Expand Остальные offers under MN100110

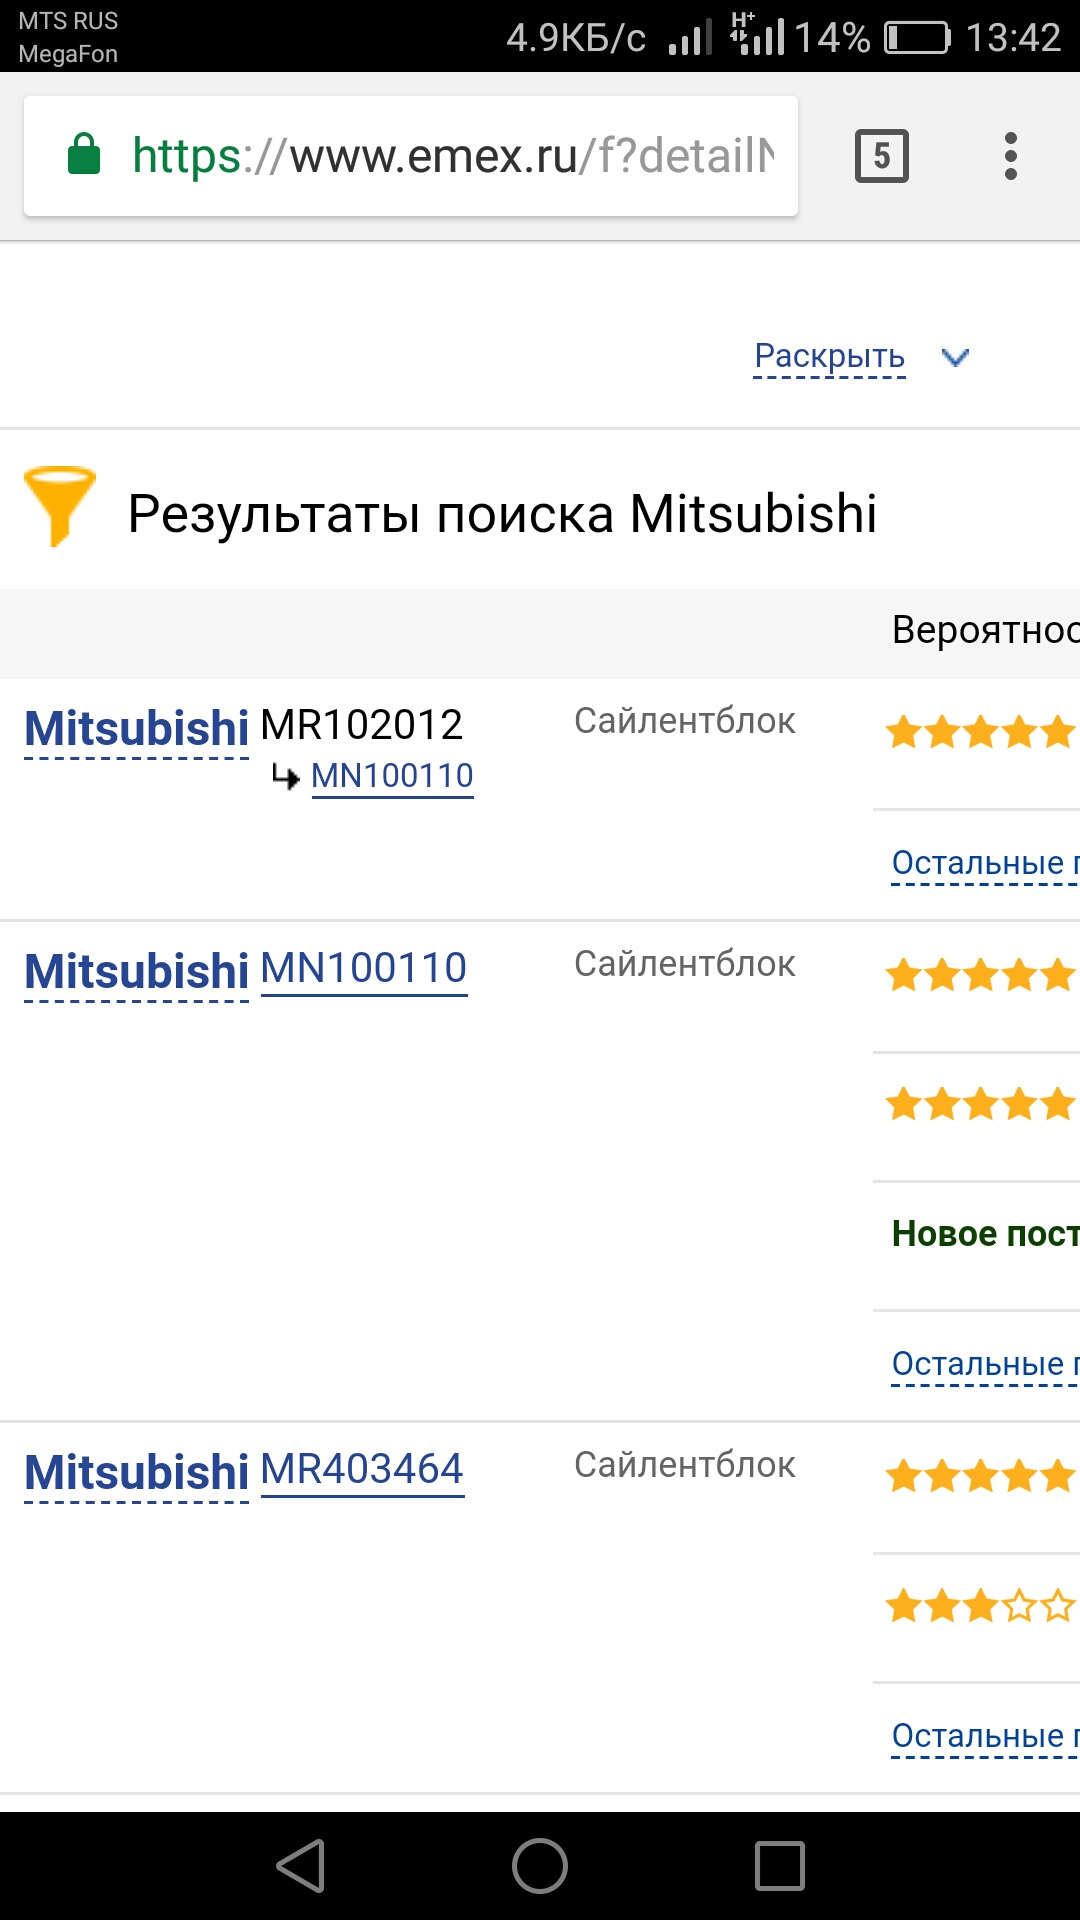click(x=984, y=1364)
